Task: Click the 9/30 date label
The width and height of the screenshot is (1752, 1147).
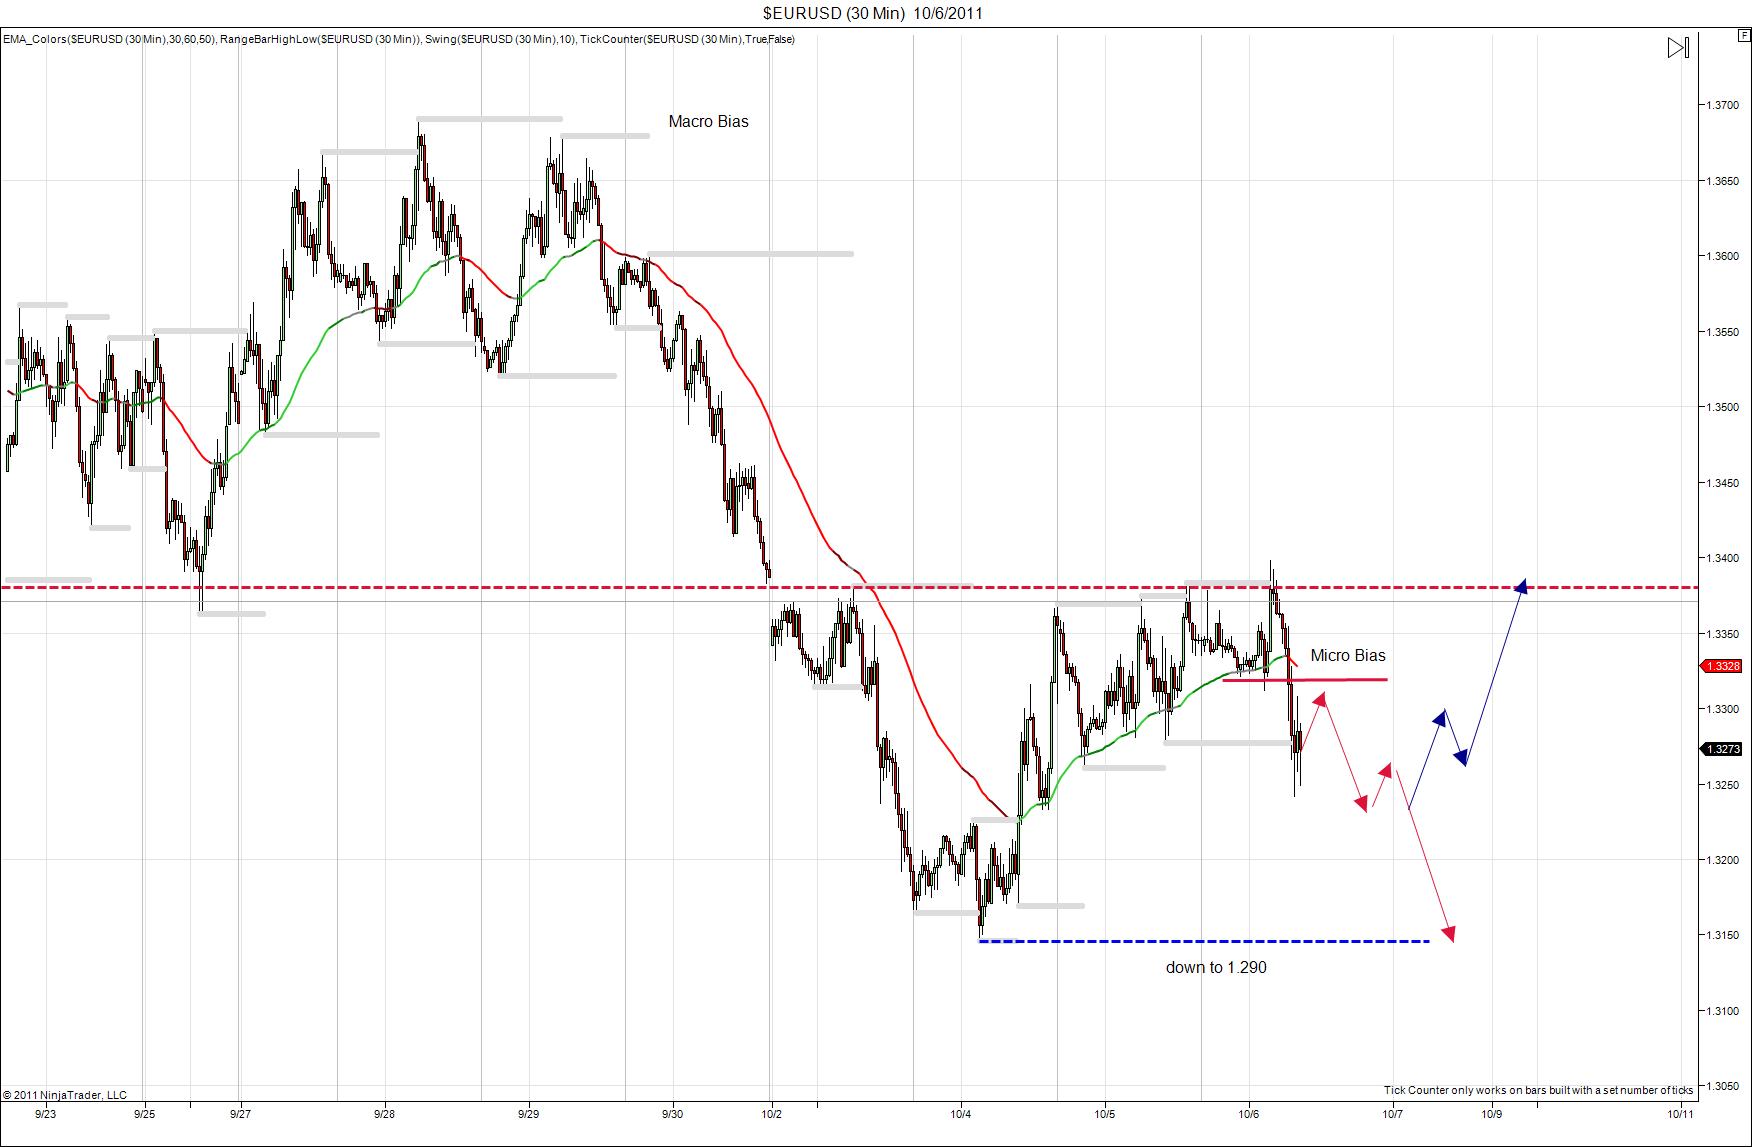Action: pyautogui.click(x=673, y=1113)
